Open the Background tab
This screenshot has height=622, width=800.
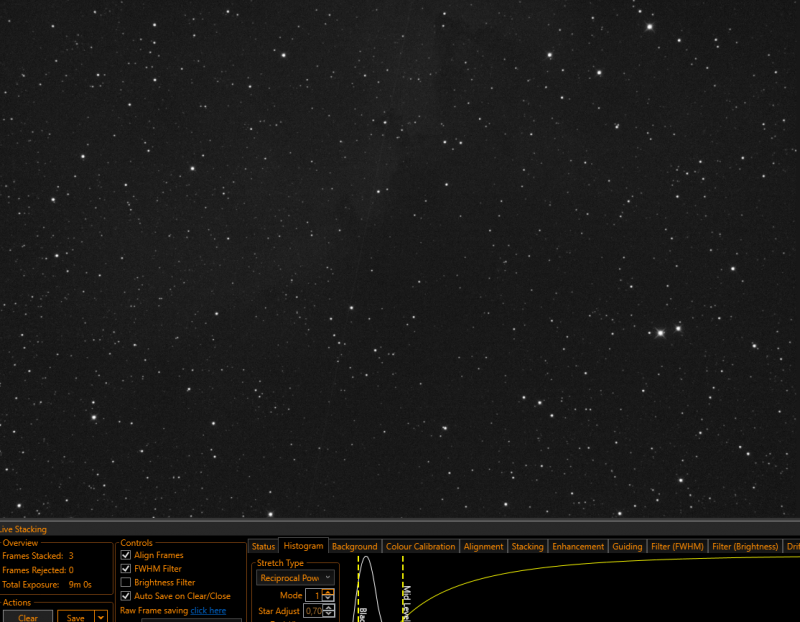click(355, 546)
